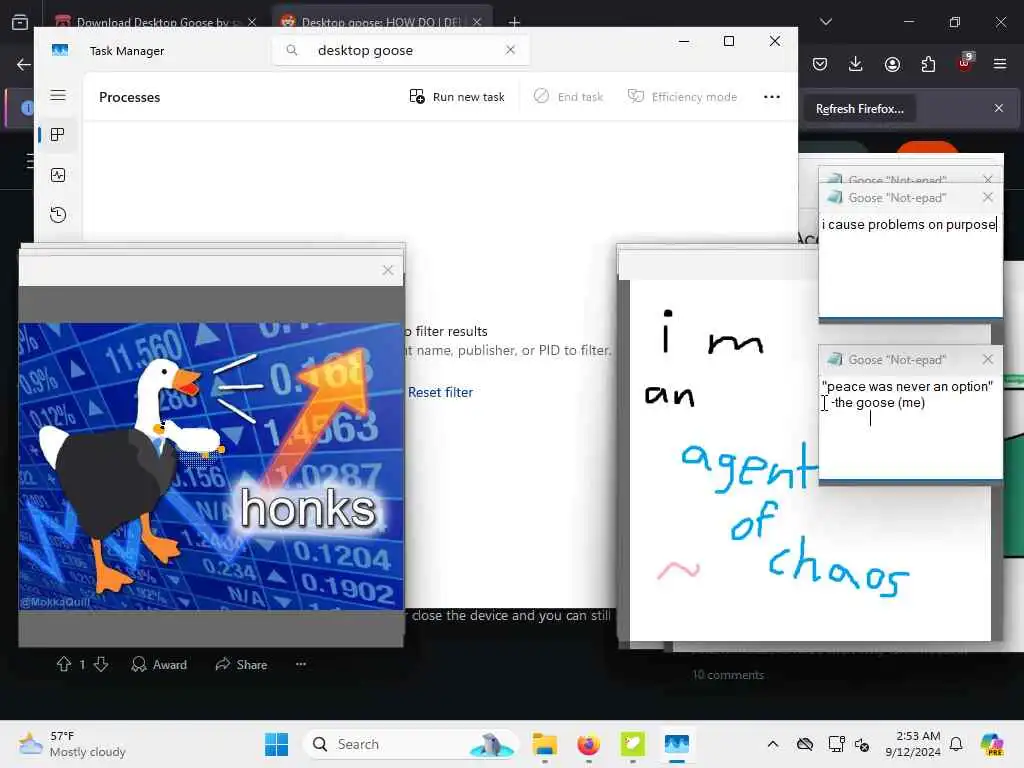Open the Performance page in Task Manager

tap(57, 174)
